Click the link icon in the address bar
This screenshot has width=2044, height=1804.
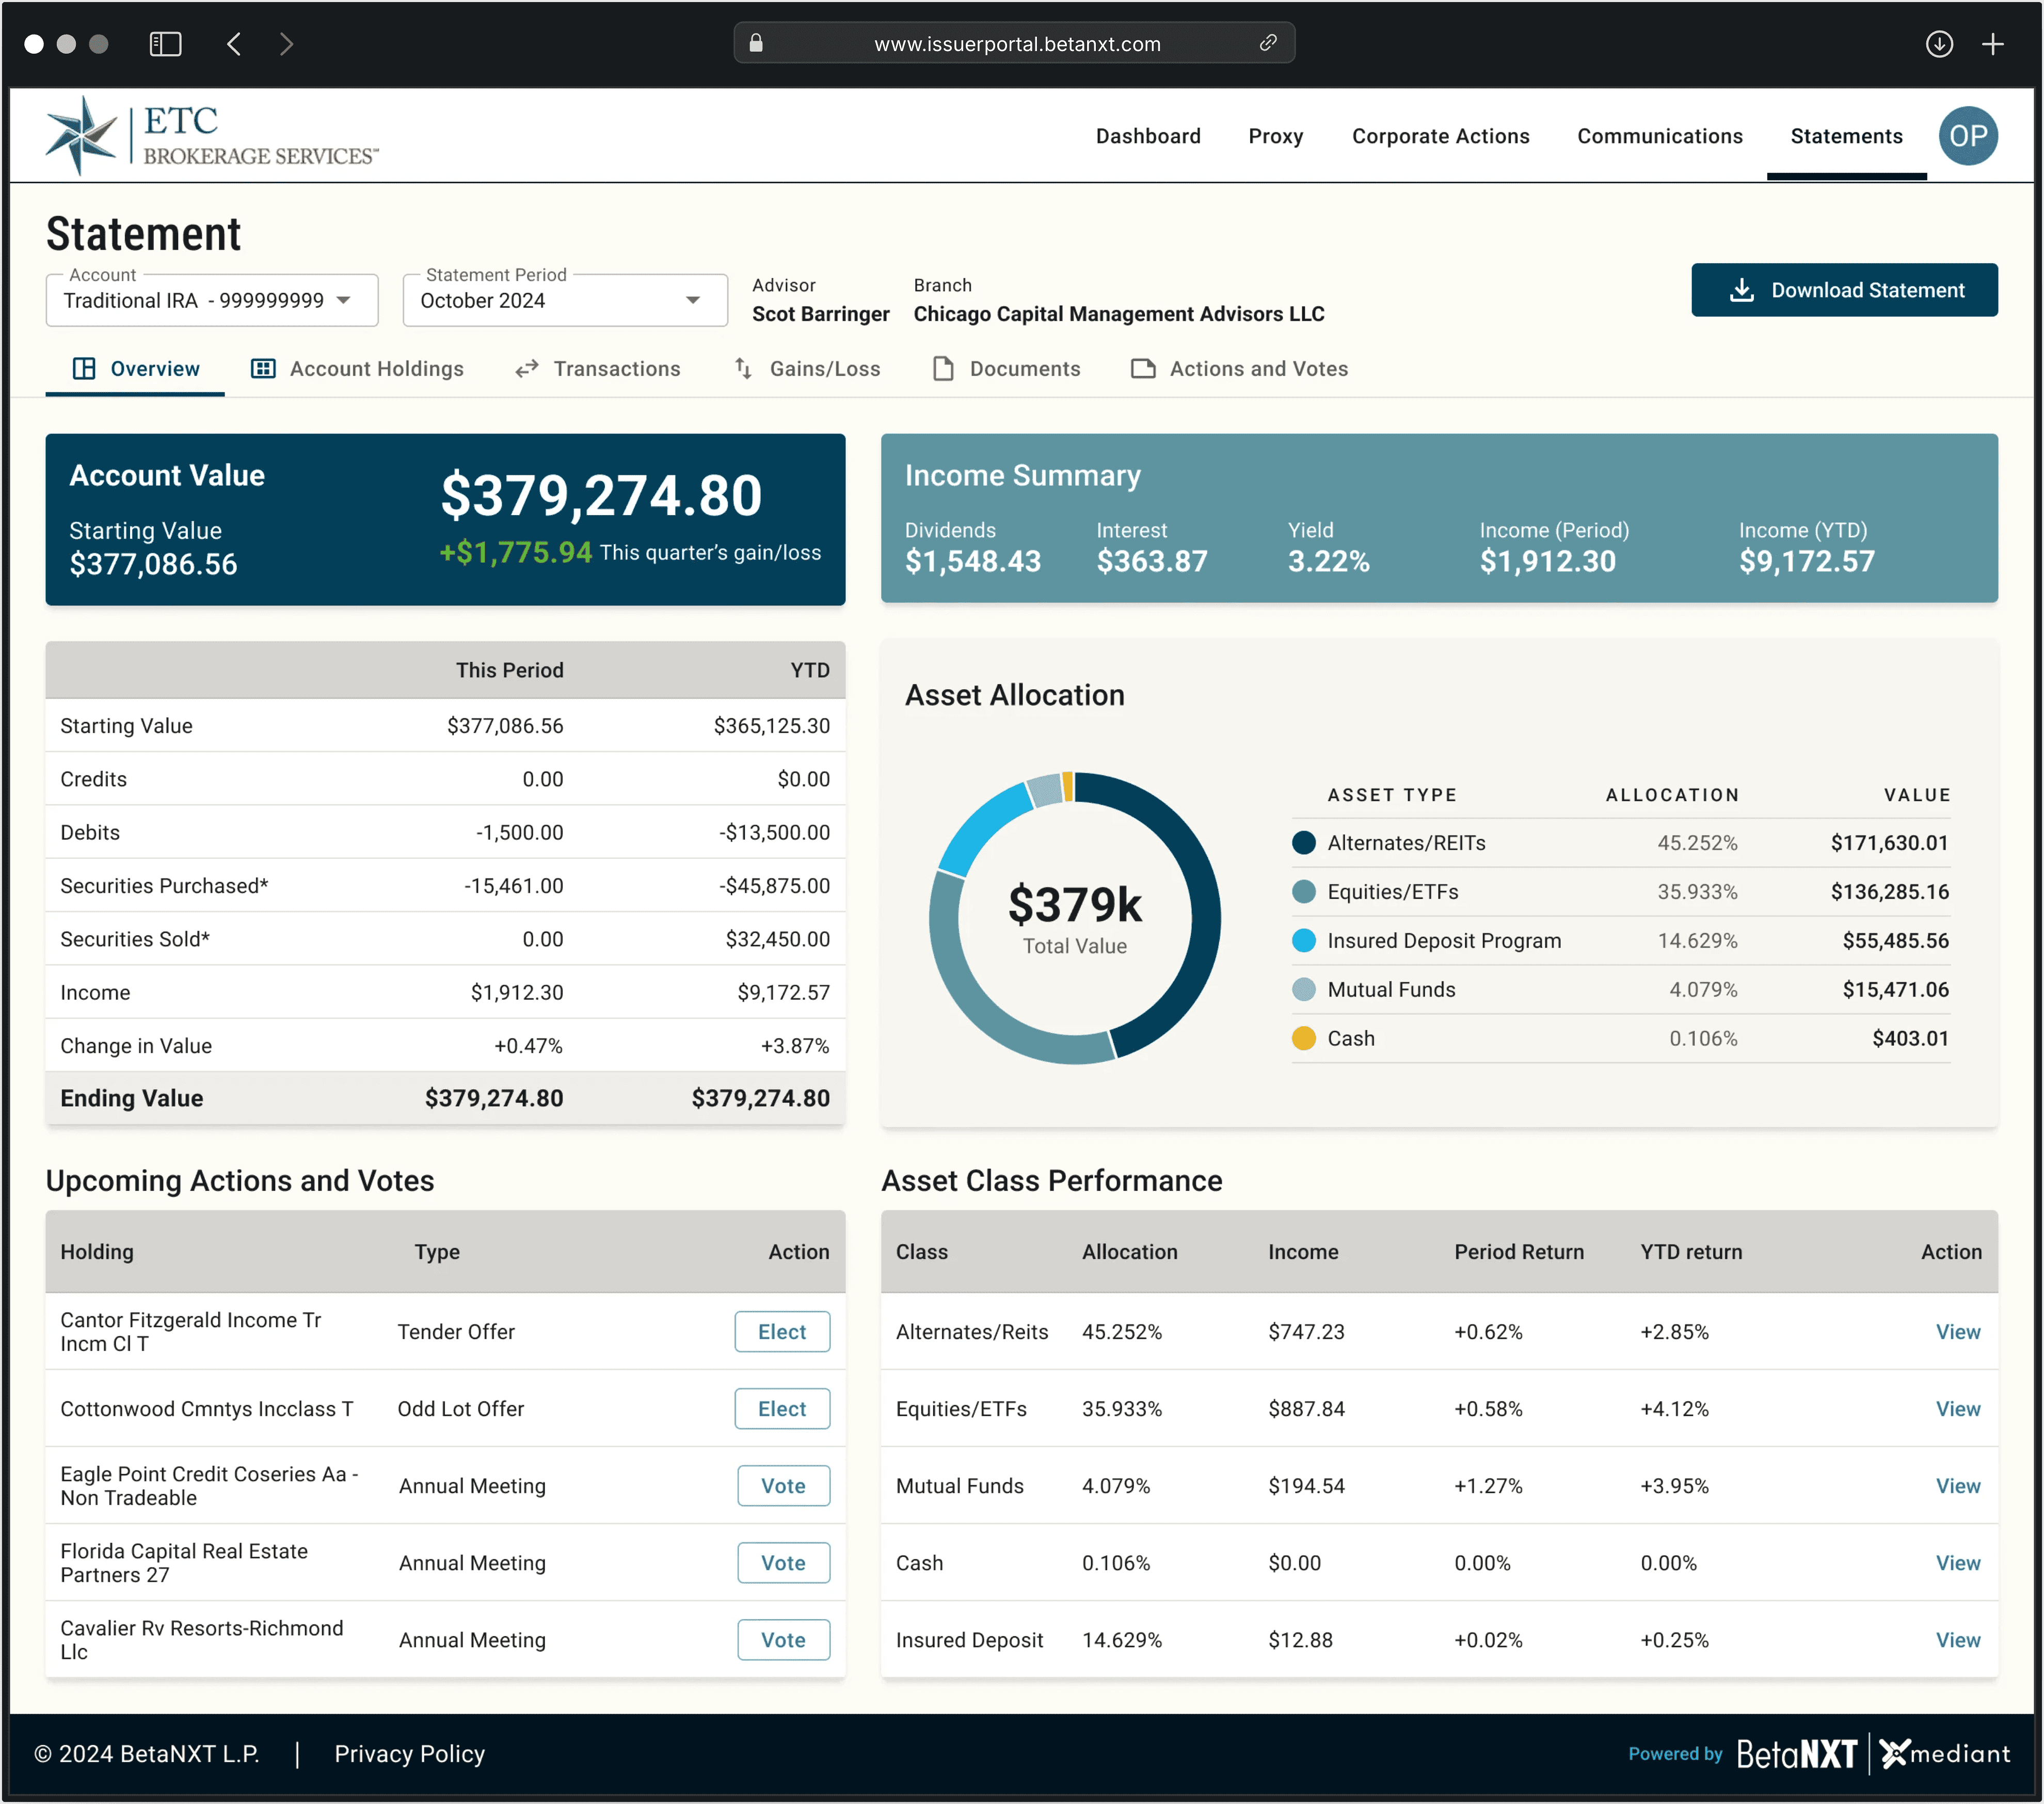click(x=1267, y=43)
